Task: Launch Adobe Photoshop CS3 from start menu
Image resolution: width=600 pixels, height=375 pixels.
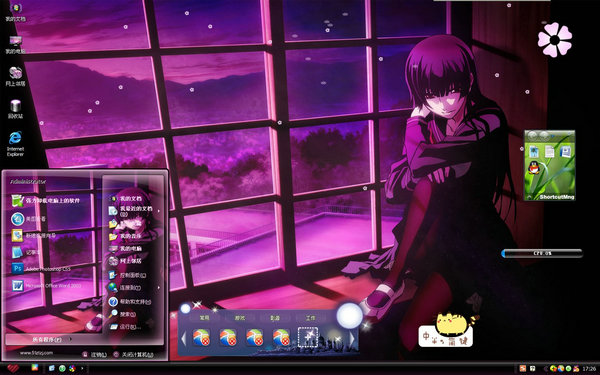Action: [41, 269]
